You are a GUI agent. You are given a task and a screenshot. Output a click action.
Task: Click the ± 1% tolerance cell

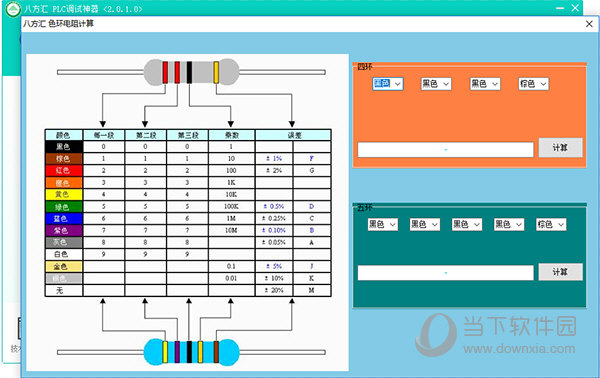pos(274,158)
